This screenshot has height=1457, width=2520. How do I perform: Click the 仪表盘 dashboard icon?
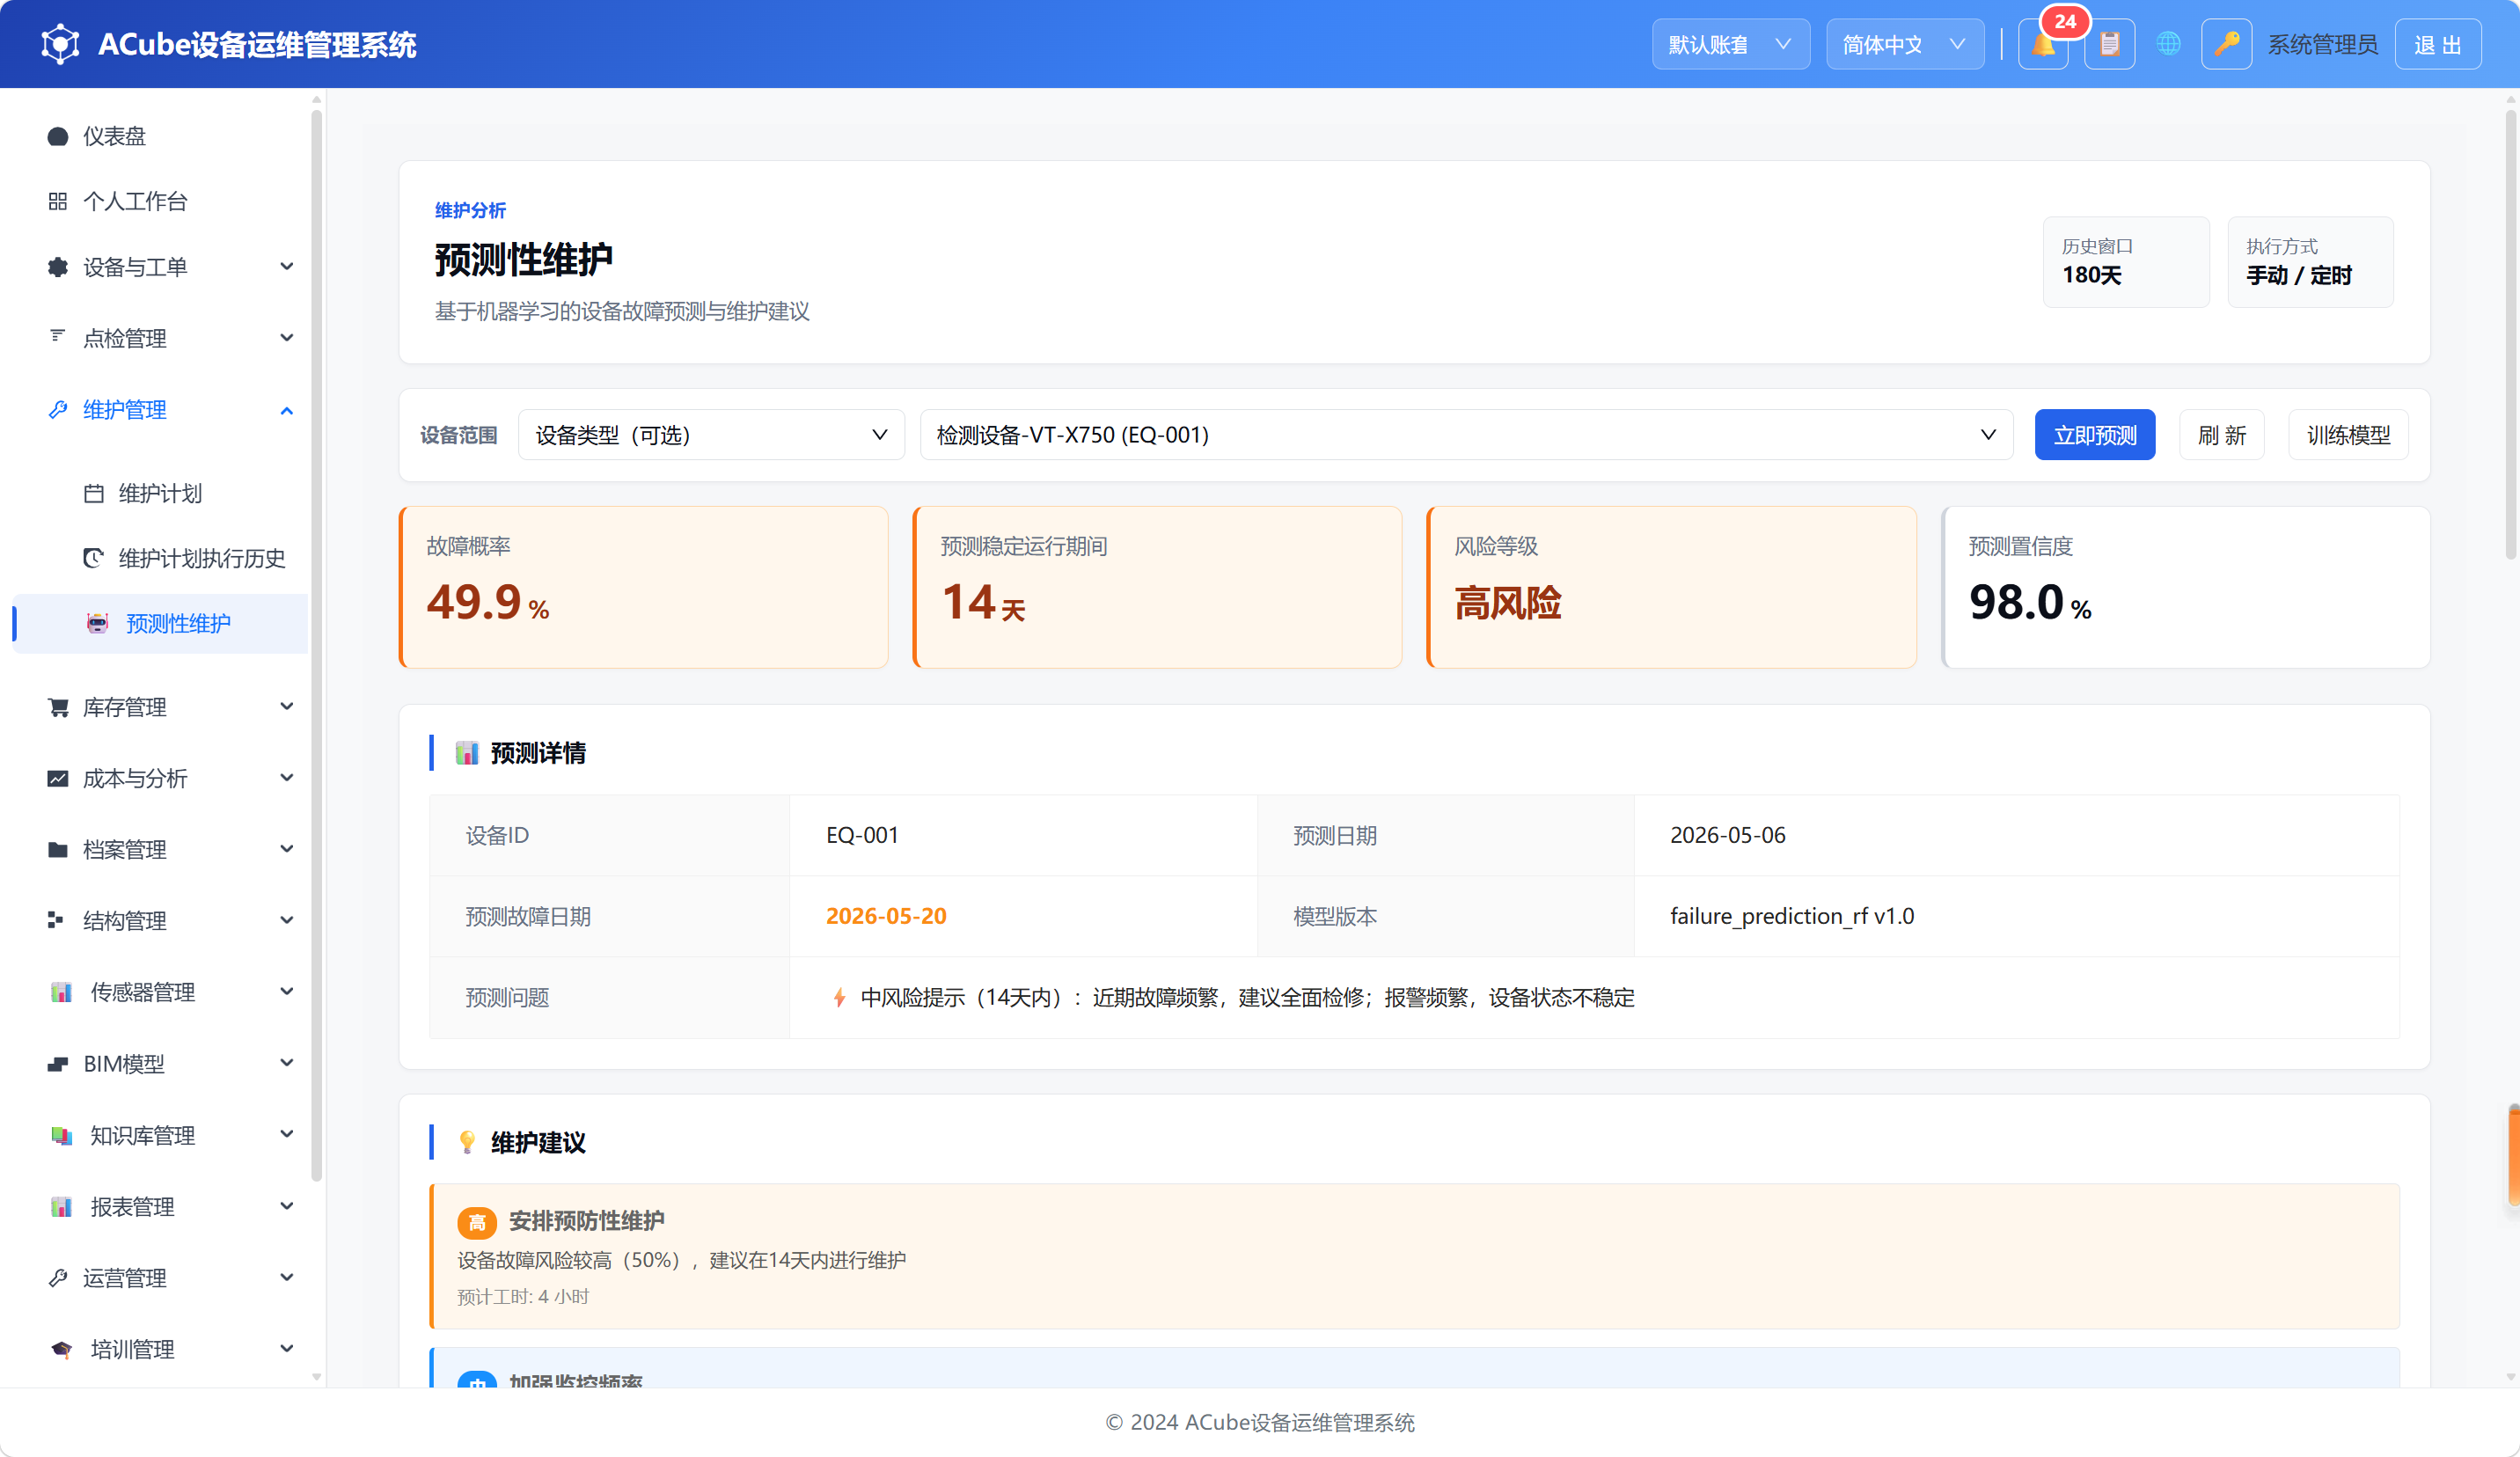(58, 136)
